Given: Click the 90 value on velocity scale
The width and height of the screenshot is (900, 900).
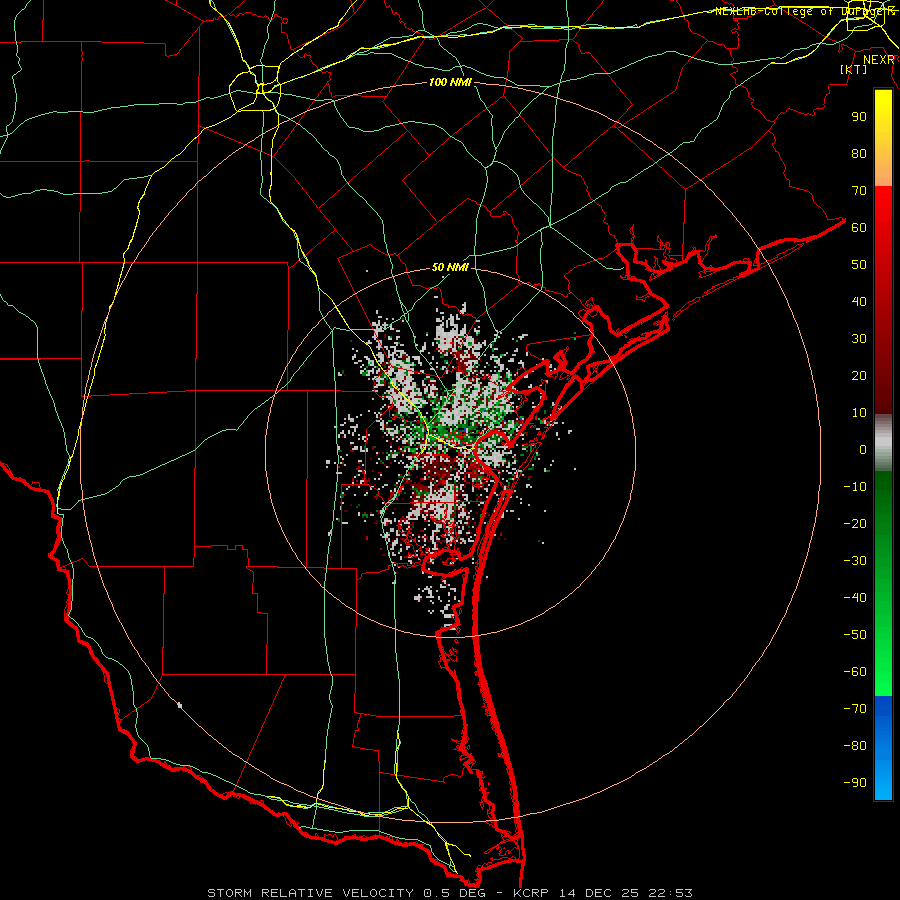Looking at the screenshot, I should pyautogui.click(x=859, y=117).
